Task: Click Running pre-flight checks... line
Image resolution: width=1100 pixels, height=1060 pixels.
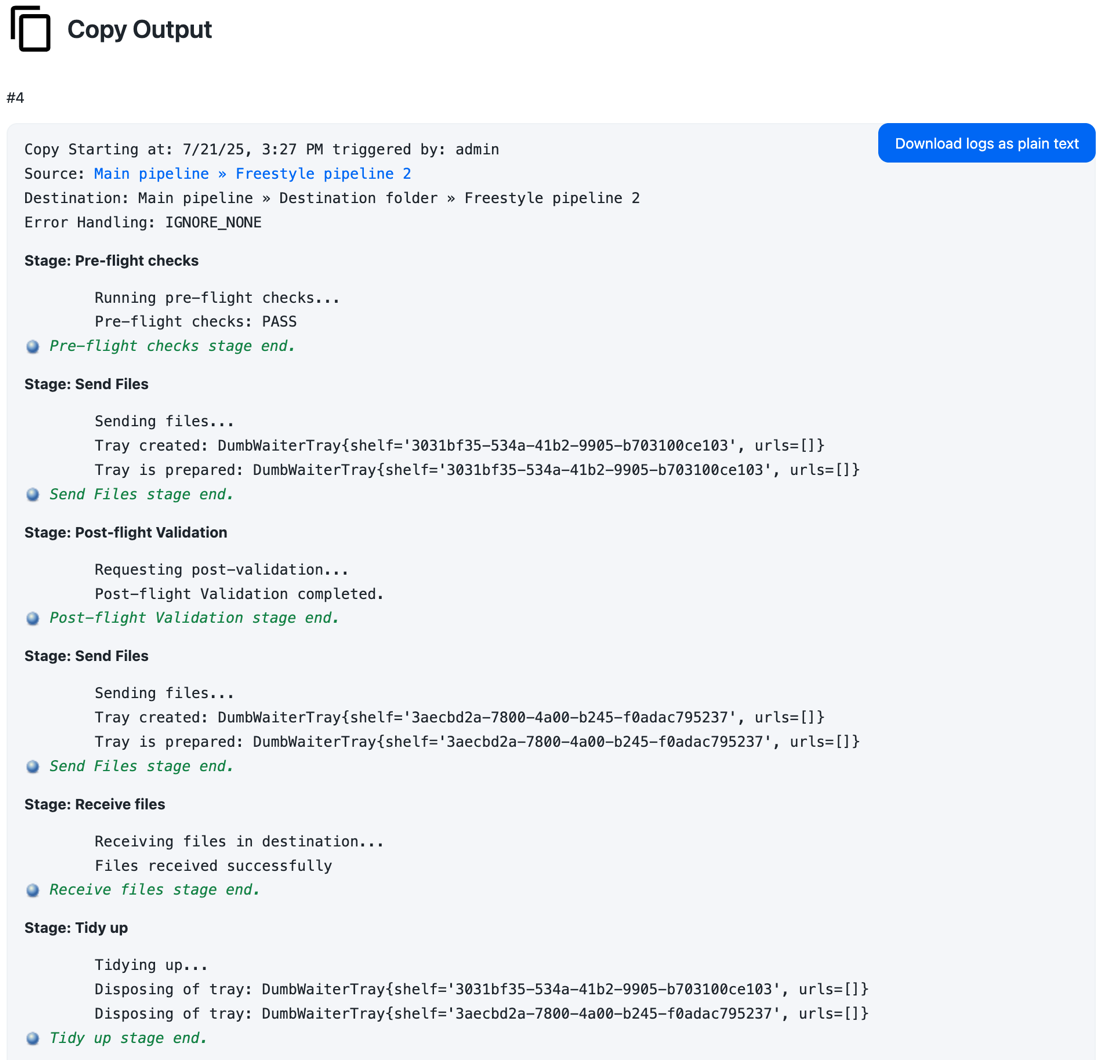Action: pos(217,297)
